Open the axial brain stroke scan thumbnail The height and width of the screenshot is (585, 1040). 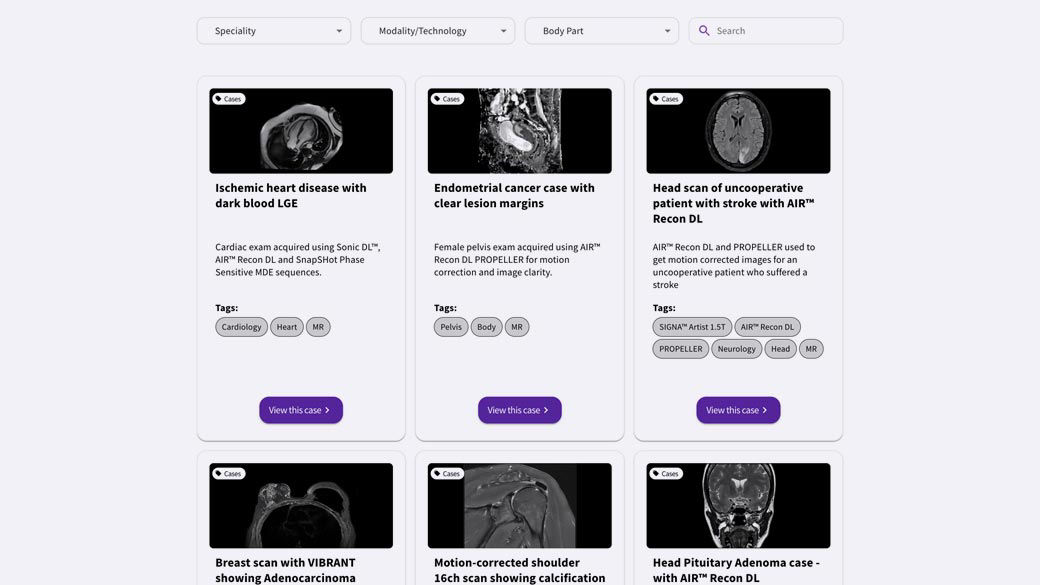point(738,131)
